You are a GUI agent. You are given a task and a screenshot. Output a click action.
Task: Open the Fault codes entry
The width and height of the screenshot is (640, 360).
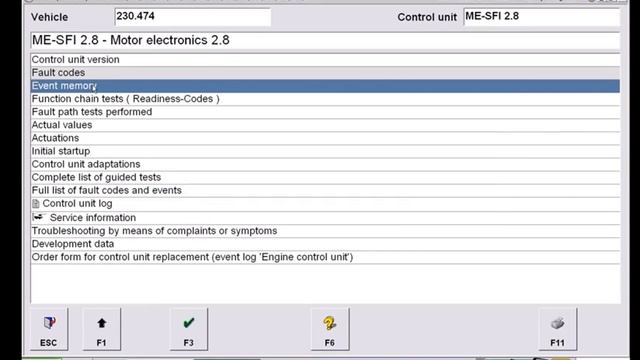click(325, 73)
